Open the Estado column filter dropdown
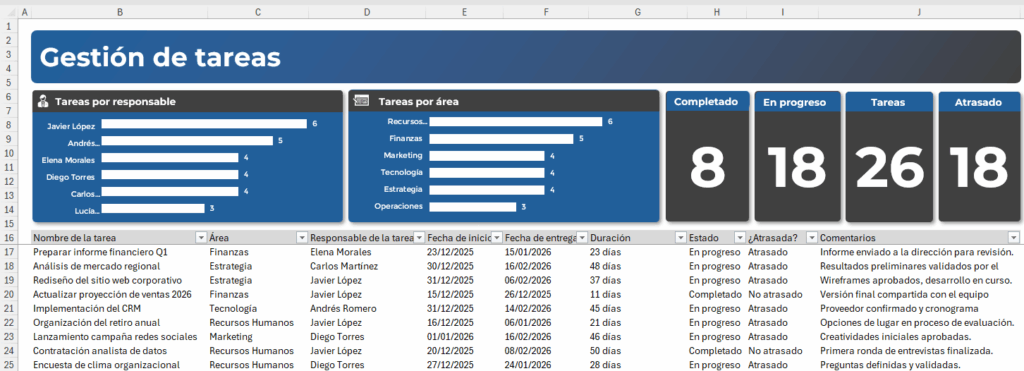Viewport: 1024px width, 371px height. click(739, 238)
